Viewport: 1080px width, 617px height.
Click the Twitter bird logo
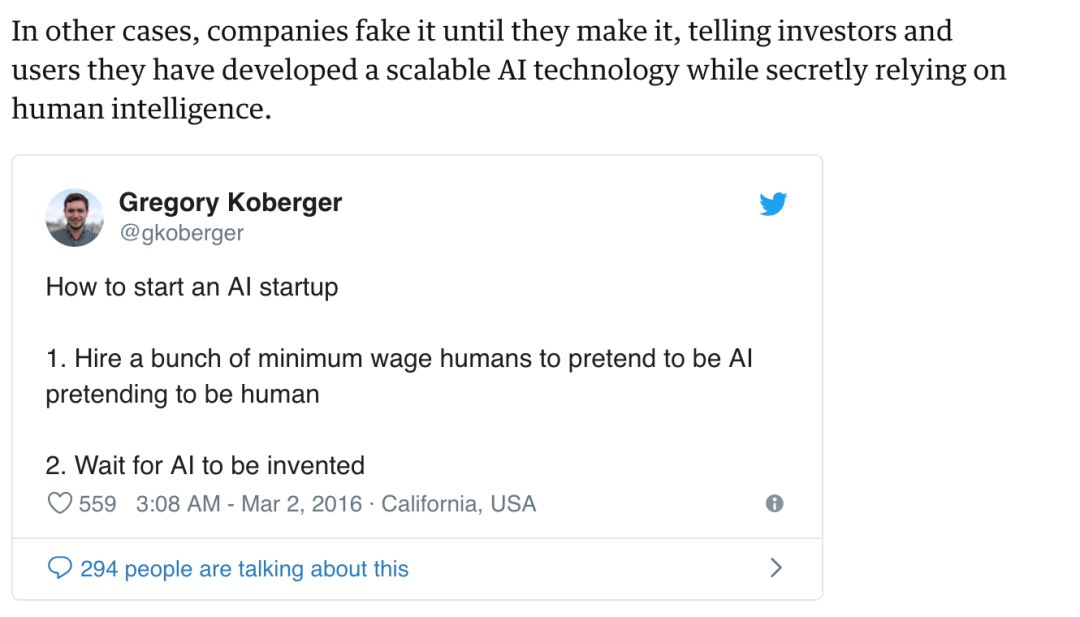[772, 205]
